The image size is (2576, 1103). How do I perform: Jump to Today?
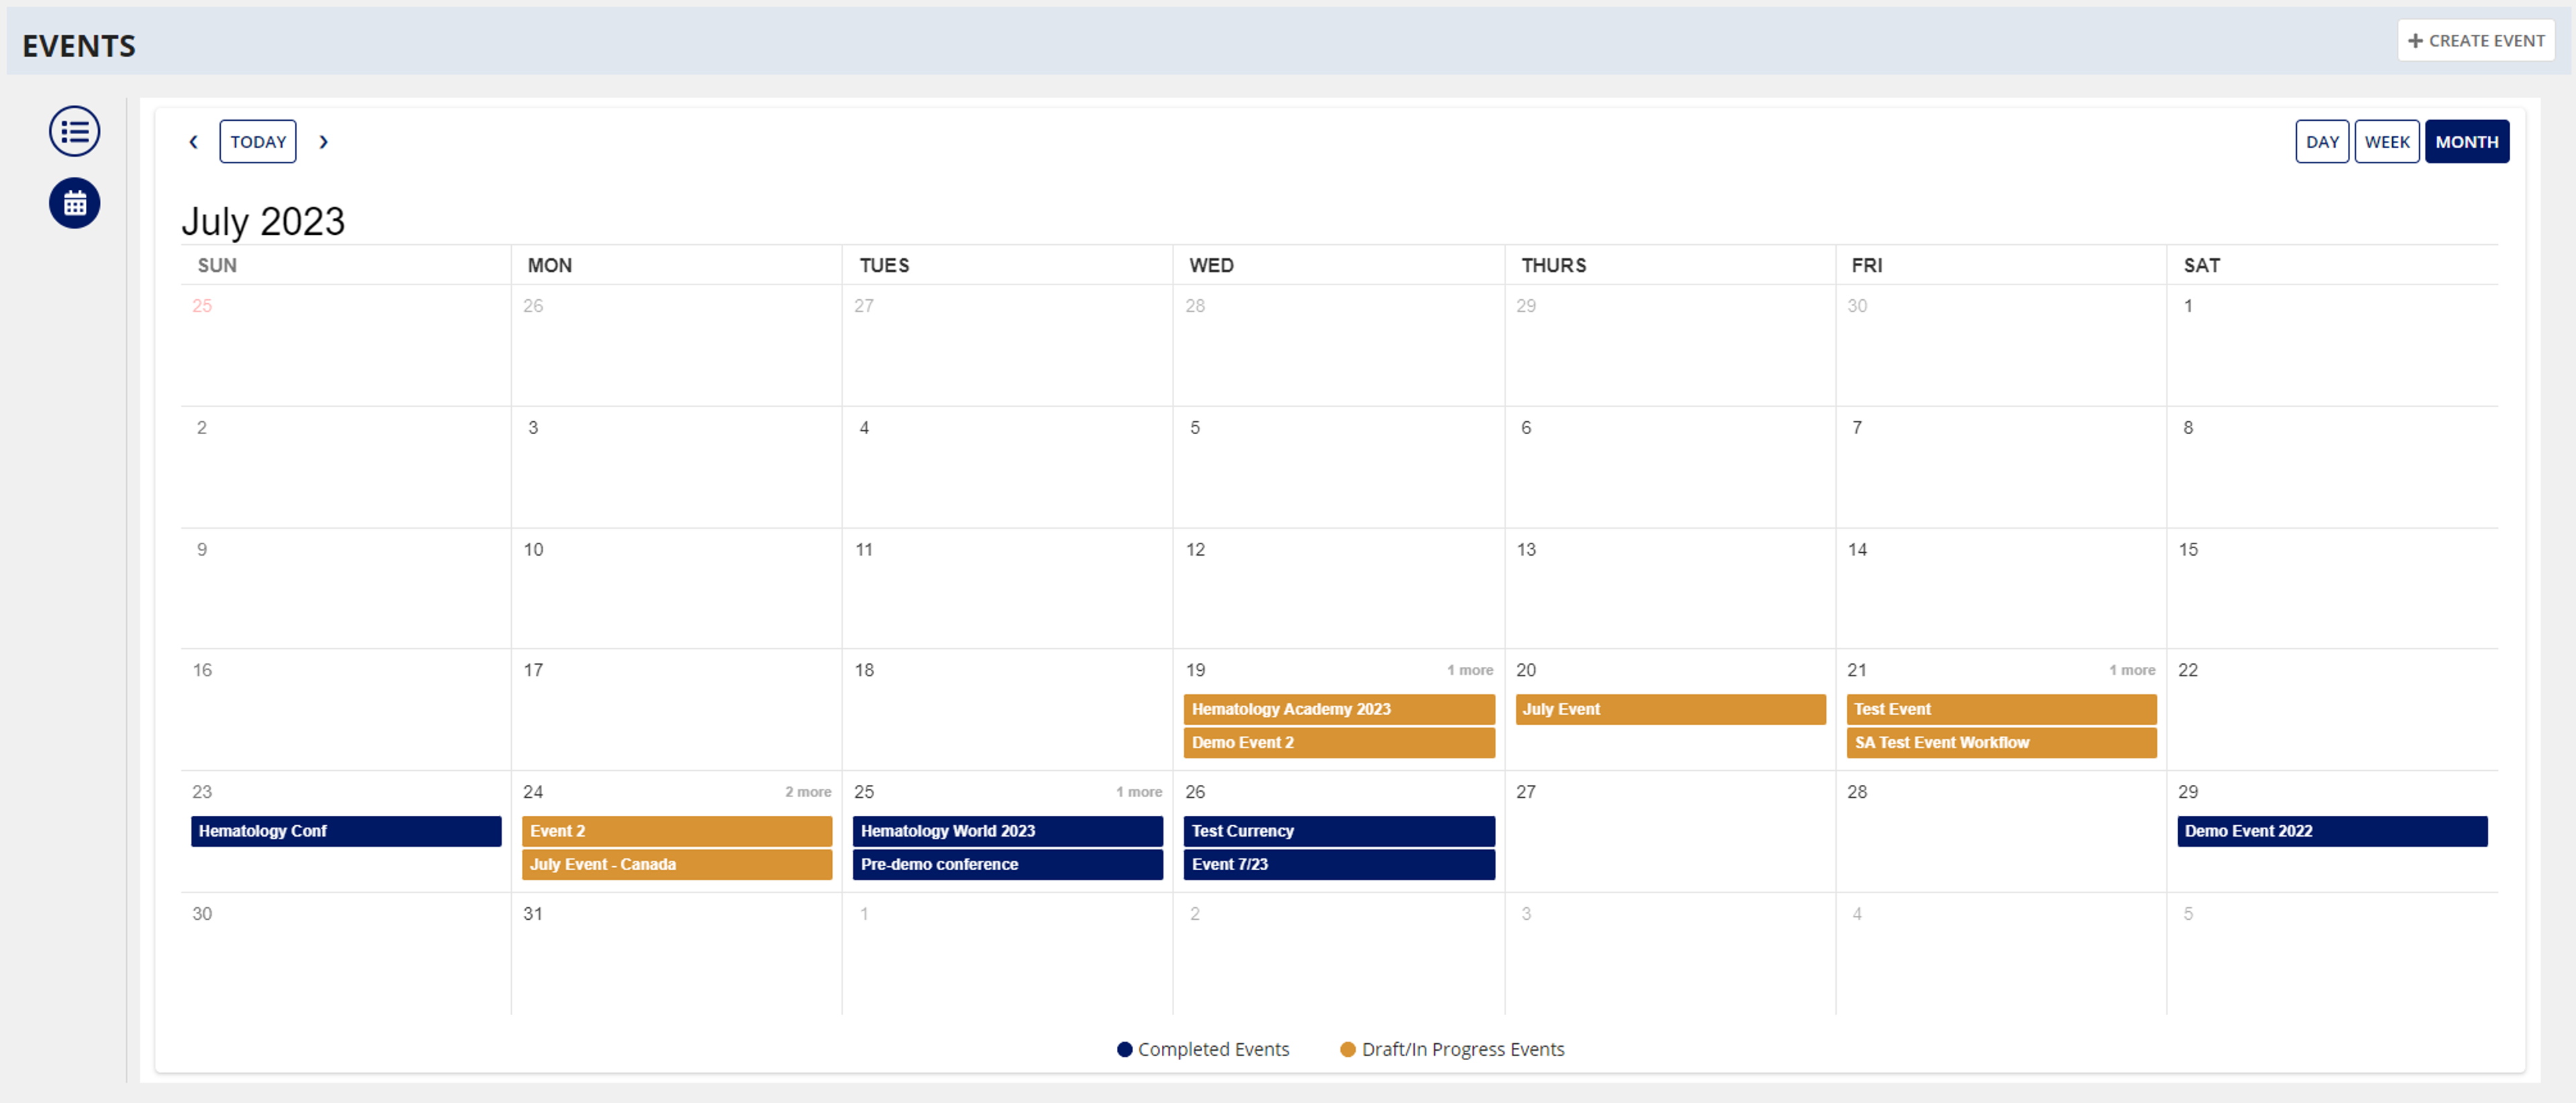(258, 142)
